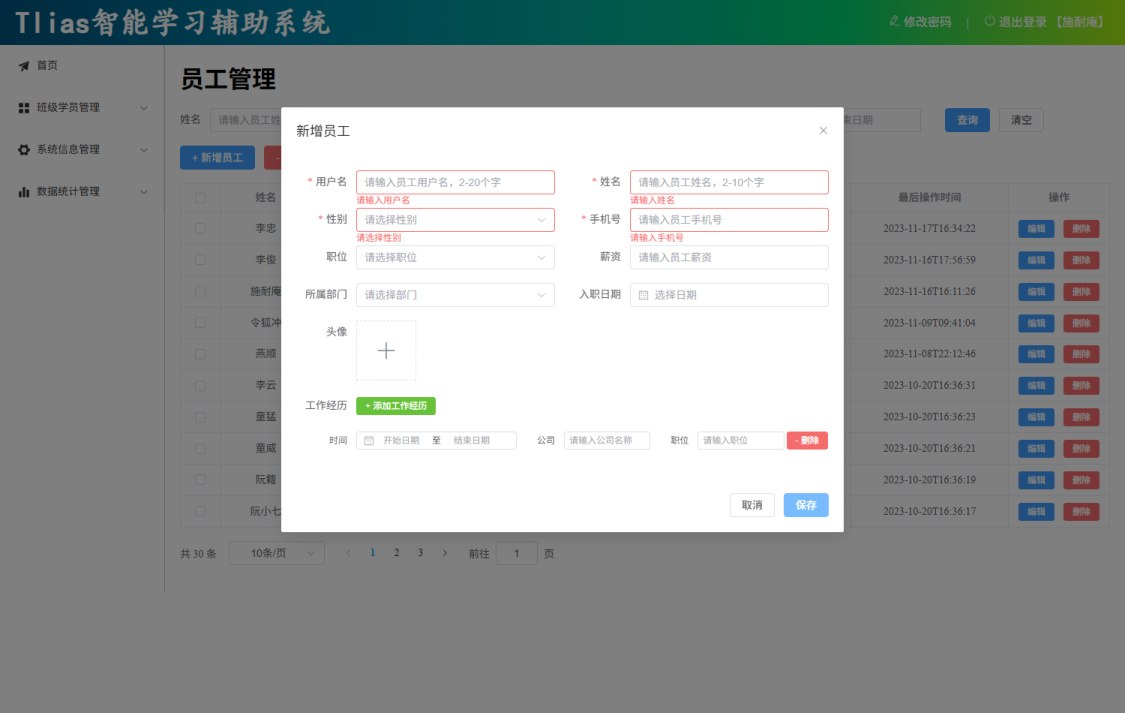Image resolution: width=1125 pixels, height=713 pixels.
Task: Go to page 3 in pagination
Action: pyautogui.click(x=420, y=553)
